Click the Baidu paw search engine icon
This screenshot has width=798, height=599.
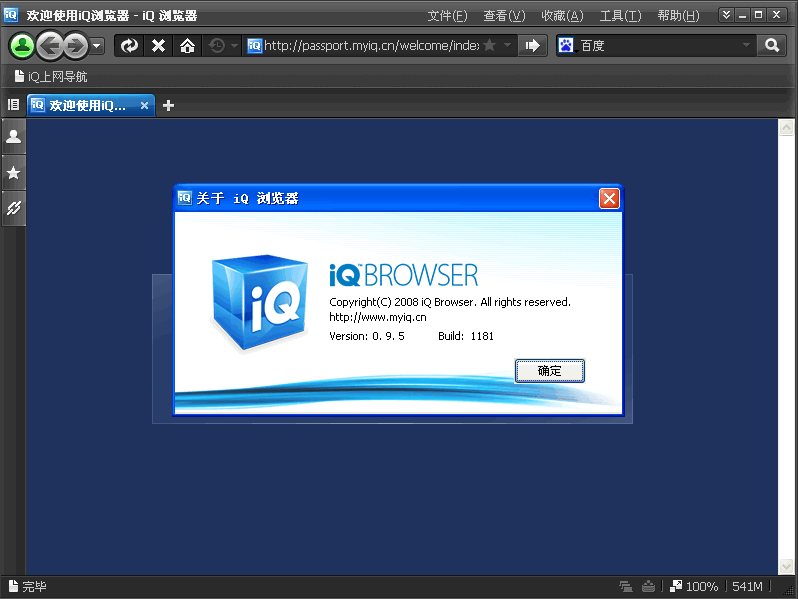(x=566, y=46)
